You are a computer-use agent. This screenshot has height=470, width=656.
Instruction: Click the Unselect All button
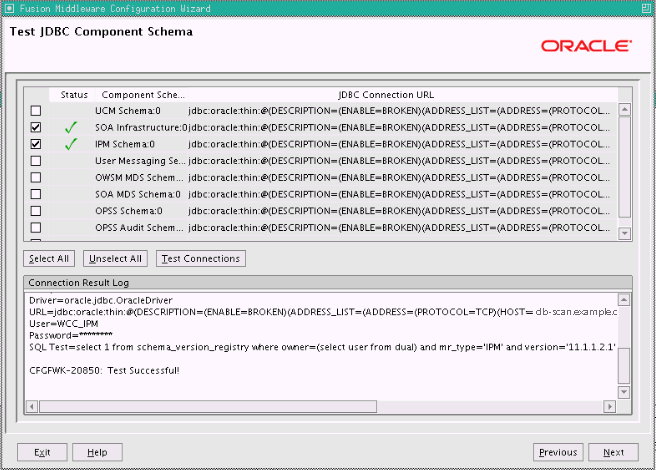click(115, 259)
